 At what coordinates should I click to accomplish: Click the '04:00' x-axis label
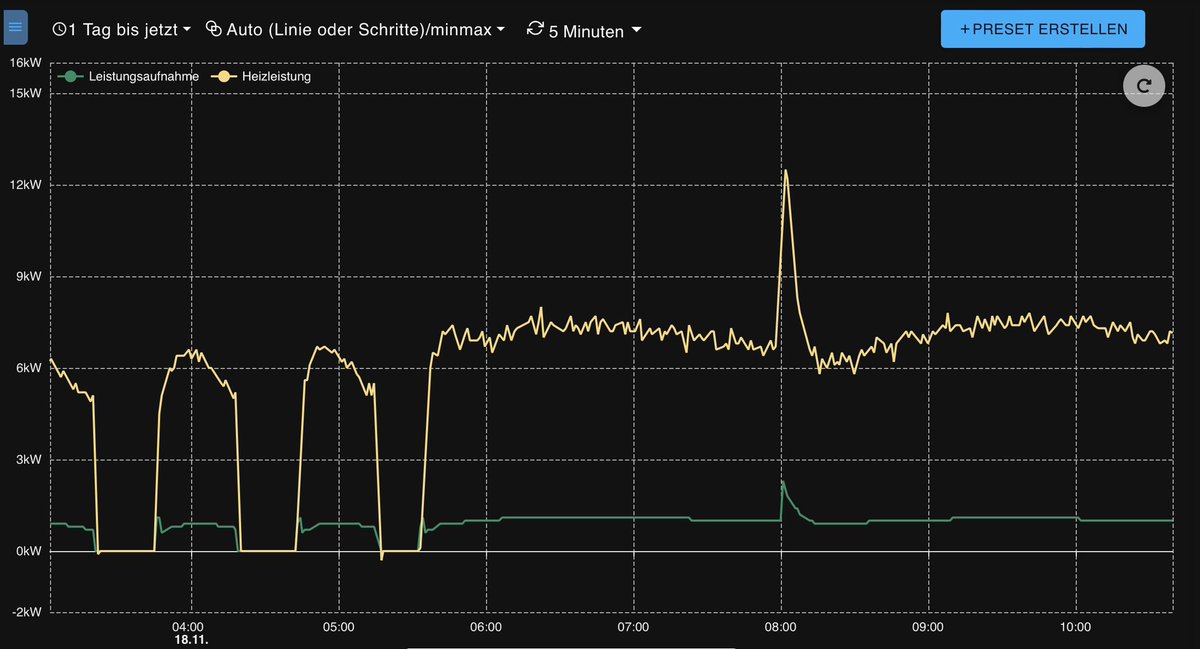click(x=189, y=627)
